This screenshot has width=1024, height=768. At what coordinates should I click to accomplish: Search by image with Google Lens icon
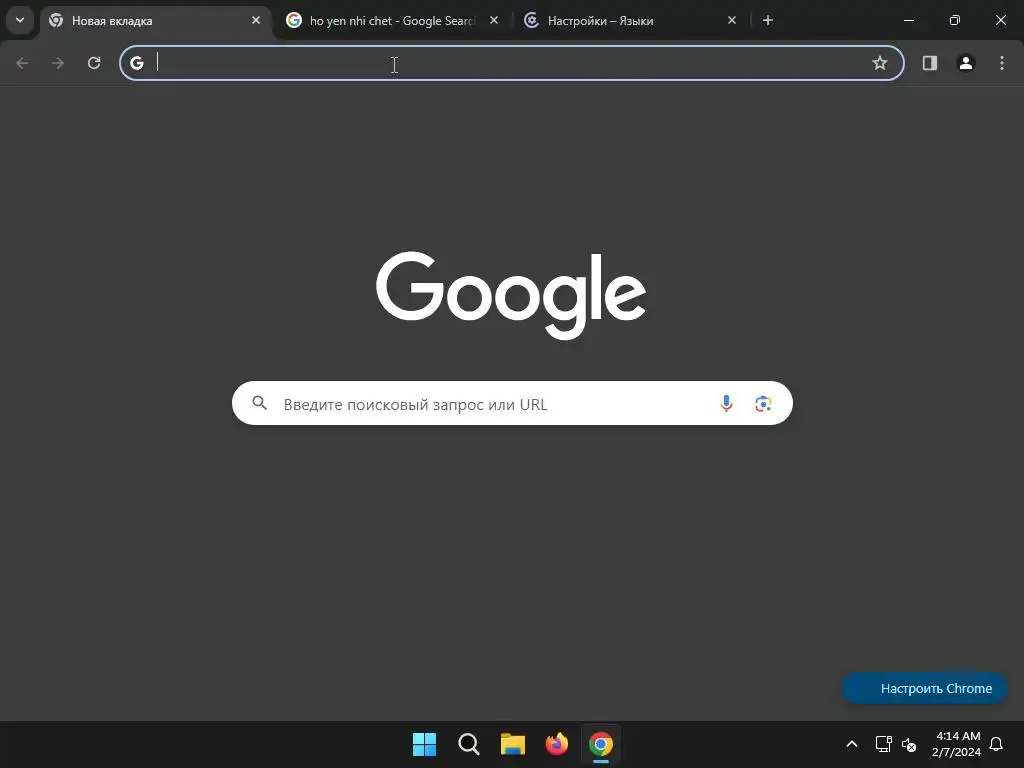[x=763, y=404]
